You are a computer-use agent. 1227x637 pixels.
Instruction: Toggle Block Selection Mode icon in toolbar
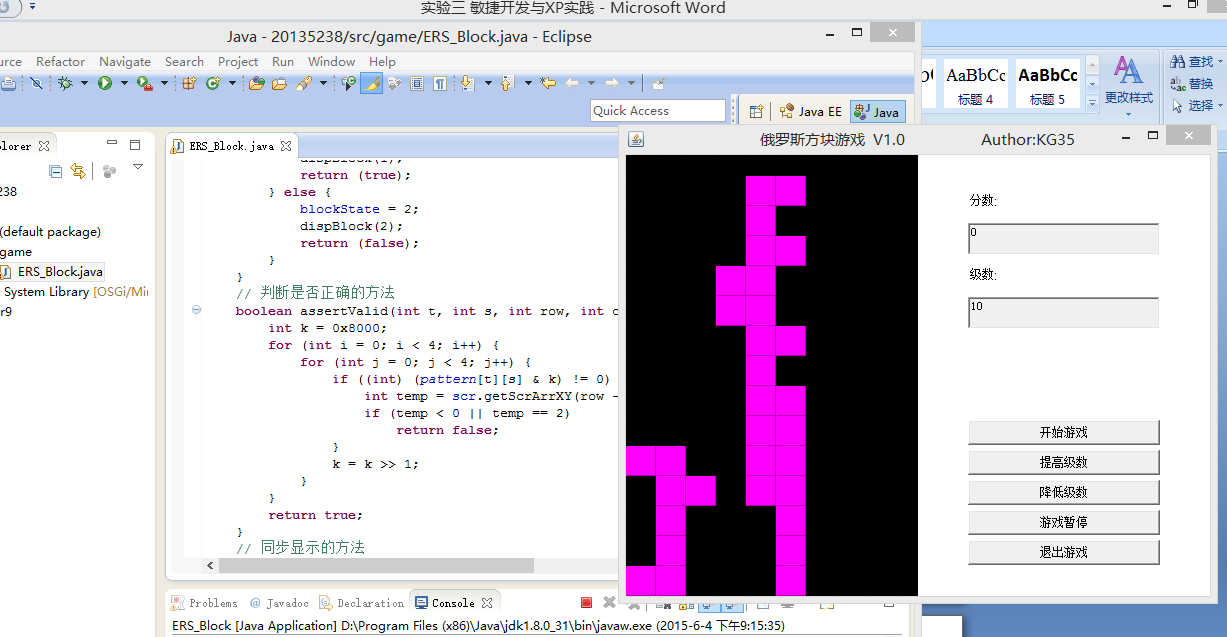(x=417, y=83)
